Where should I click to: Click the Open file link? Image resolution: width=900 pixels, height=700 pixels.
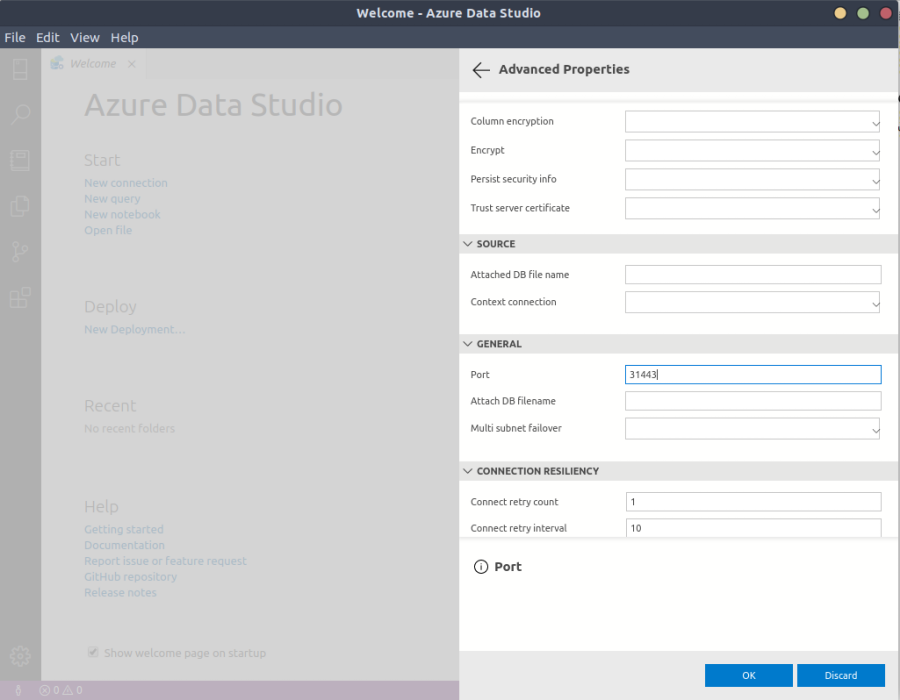108,230
